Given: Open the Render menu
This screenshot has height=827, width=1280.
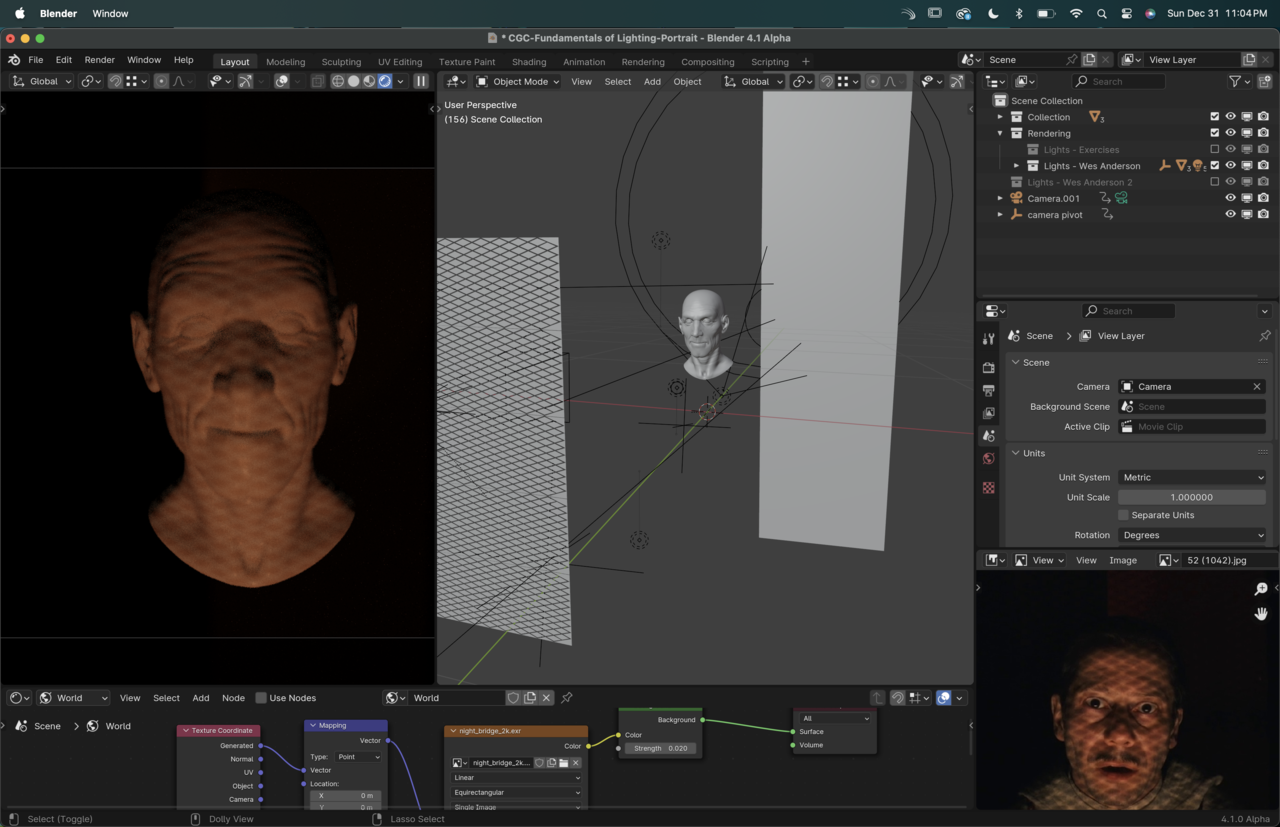Looking at the screenshot, I should point(99,60).
